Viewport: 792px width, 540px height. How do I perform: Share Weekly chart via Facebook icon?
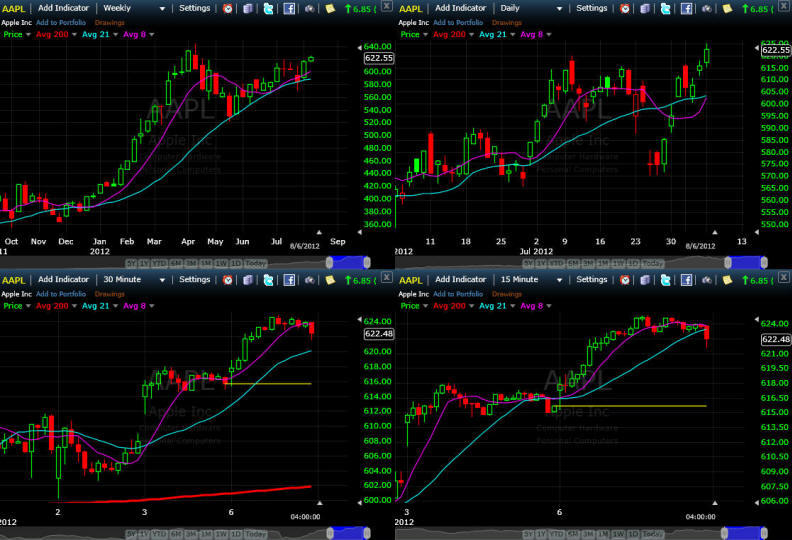[x=289, y=9]
